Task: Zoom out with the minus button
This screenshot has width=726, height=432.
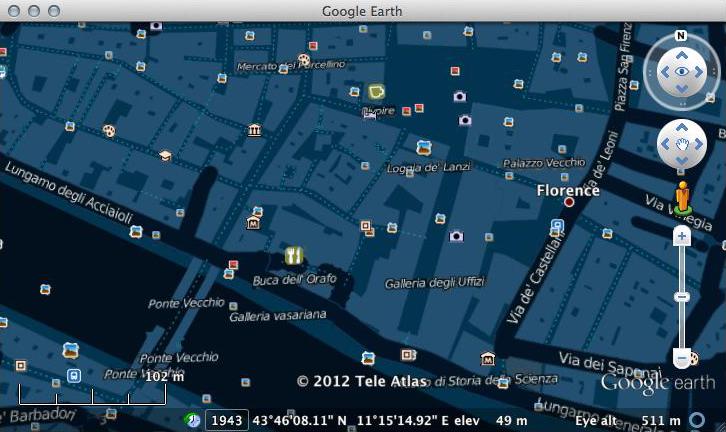Action: coord(682,358)
